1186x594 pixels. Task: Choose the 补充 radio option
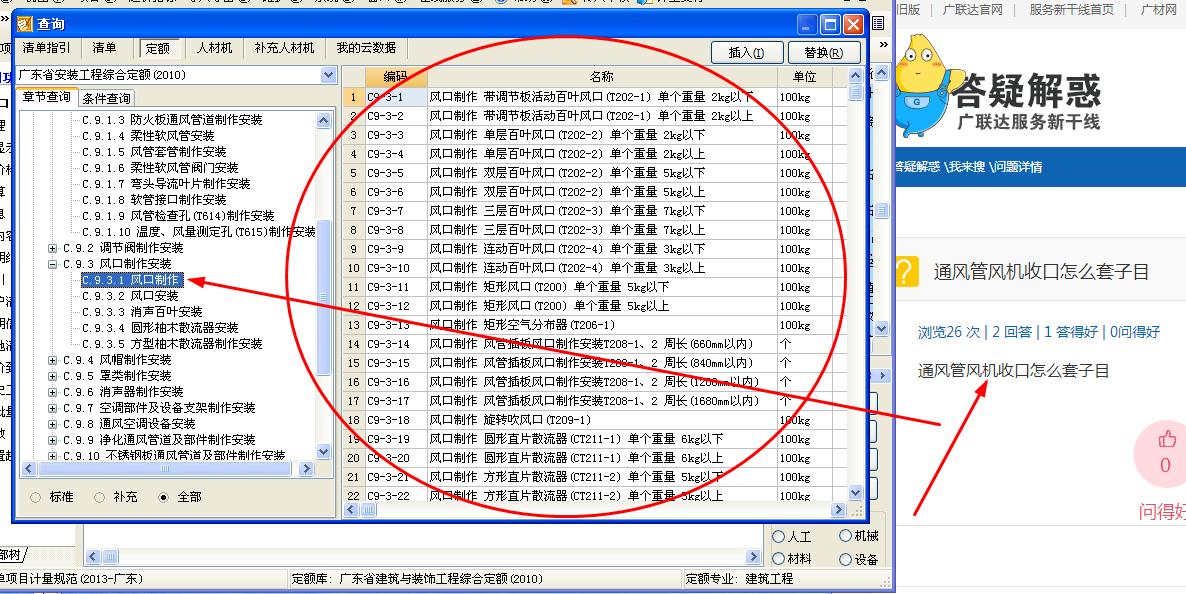click(100, 498)
